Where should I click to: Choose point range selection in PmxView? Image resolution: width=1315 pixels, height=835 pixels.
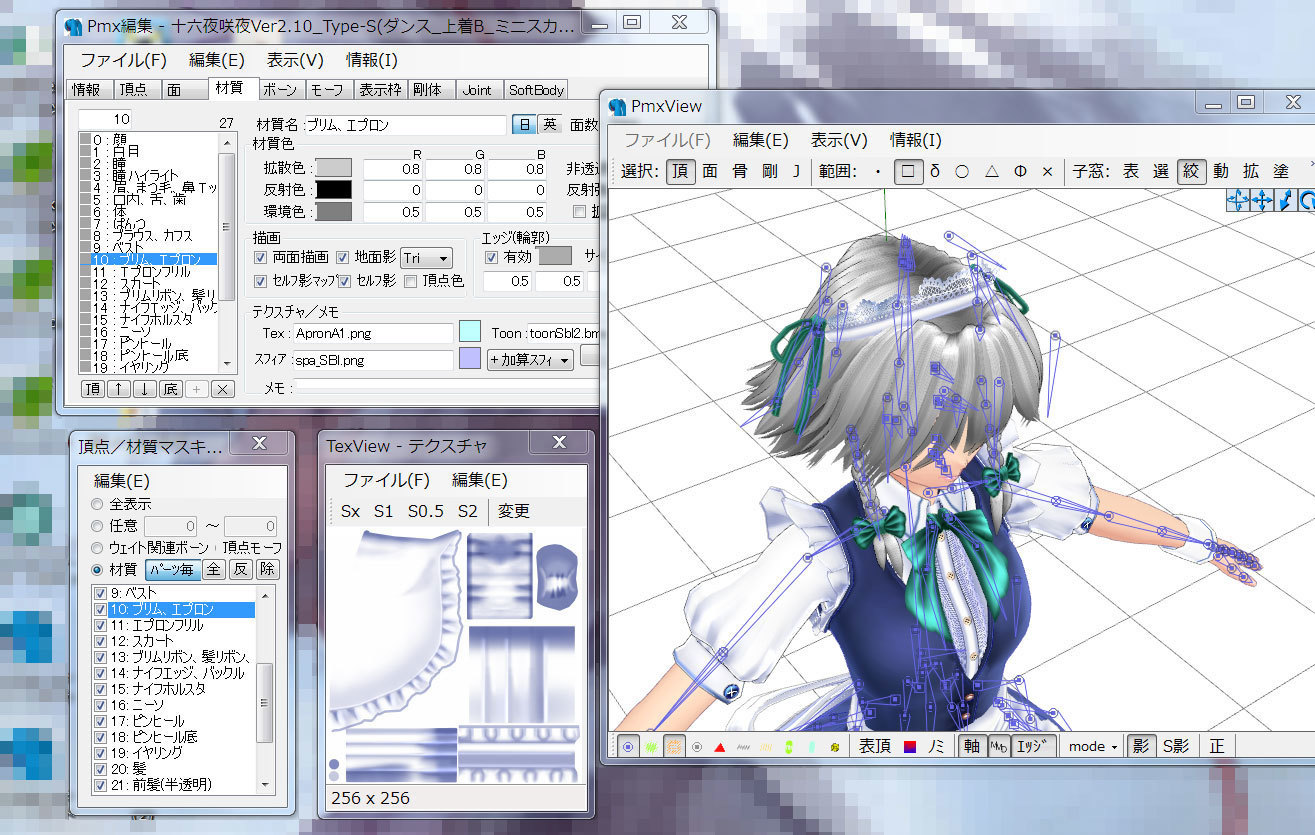point(878,171)
